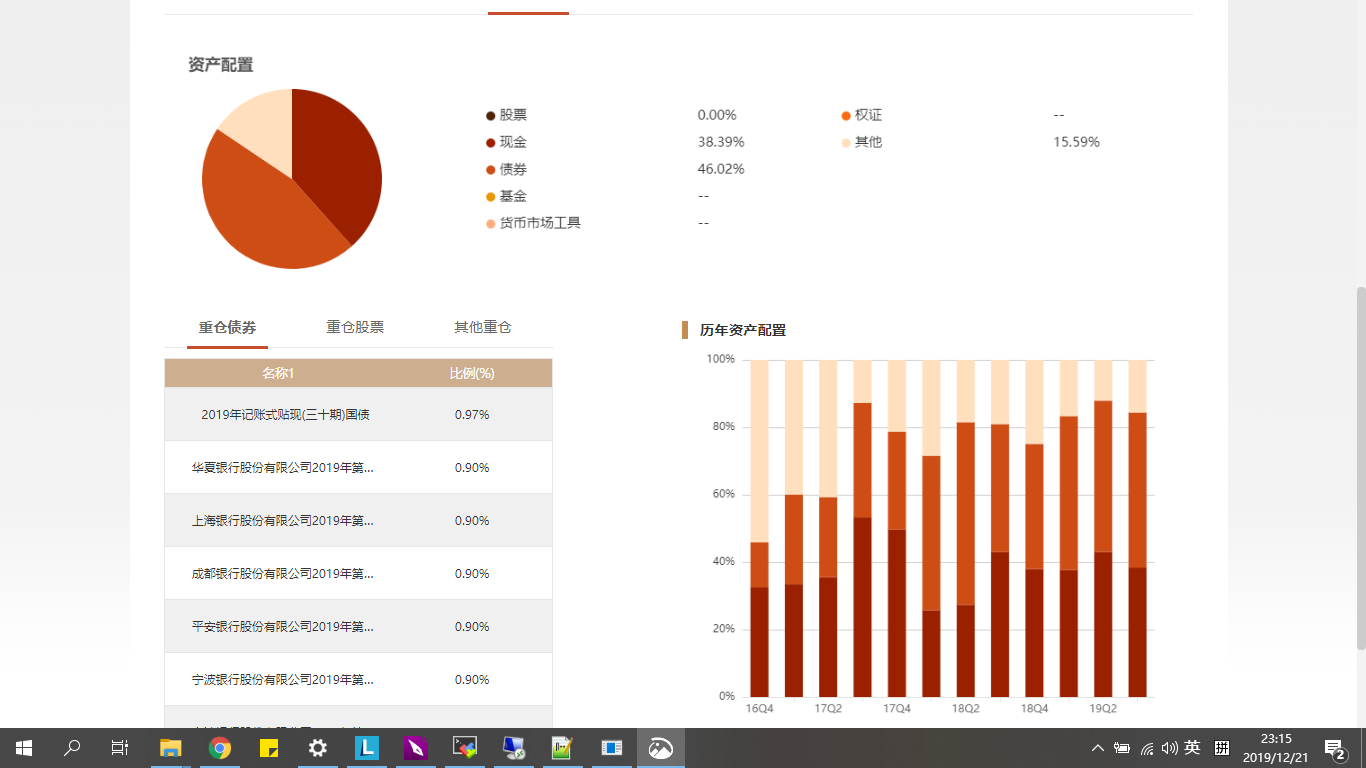The width and height of the screenshot is (1366, 768).
Task: Select the 平安银行股份有限公司 bond row
Action: click(358, 626)
